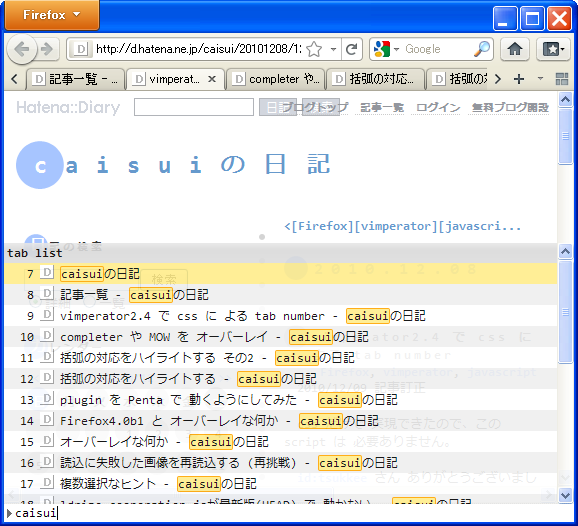Click the page scrollbar up arrow

(565, 99)
